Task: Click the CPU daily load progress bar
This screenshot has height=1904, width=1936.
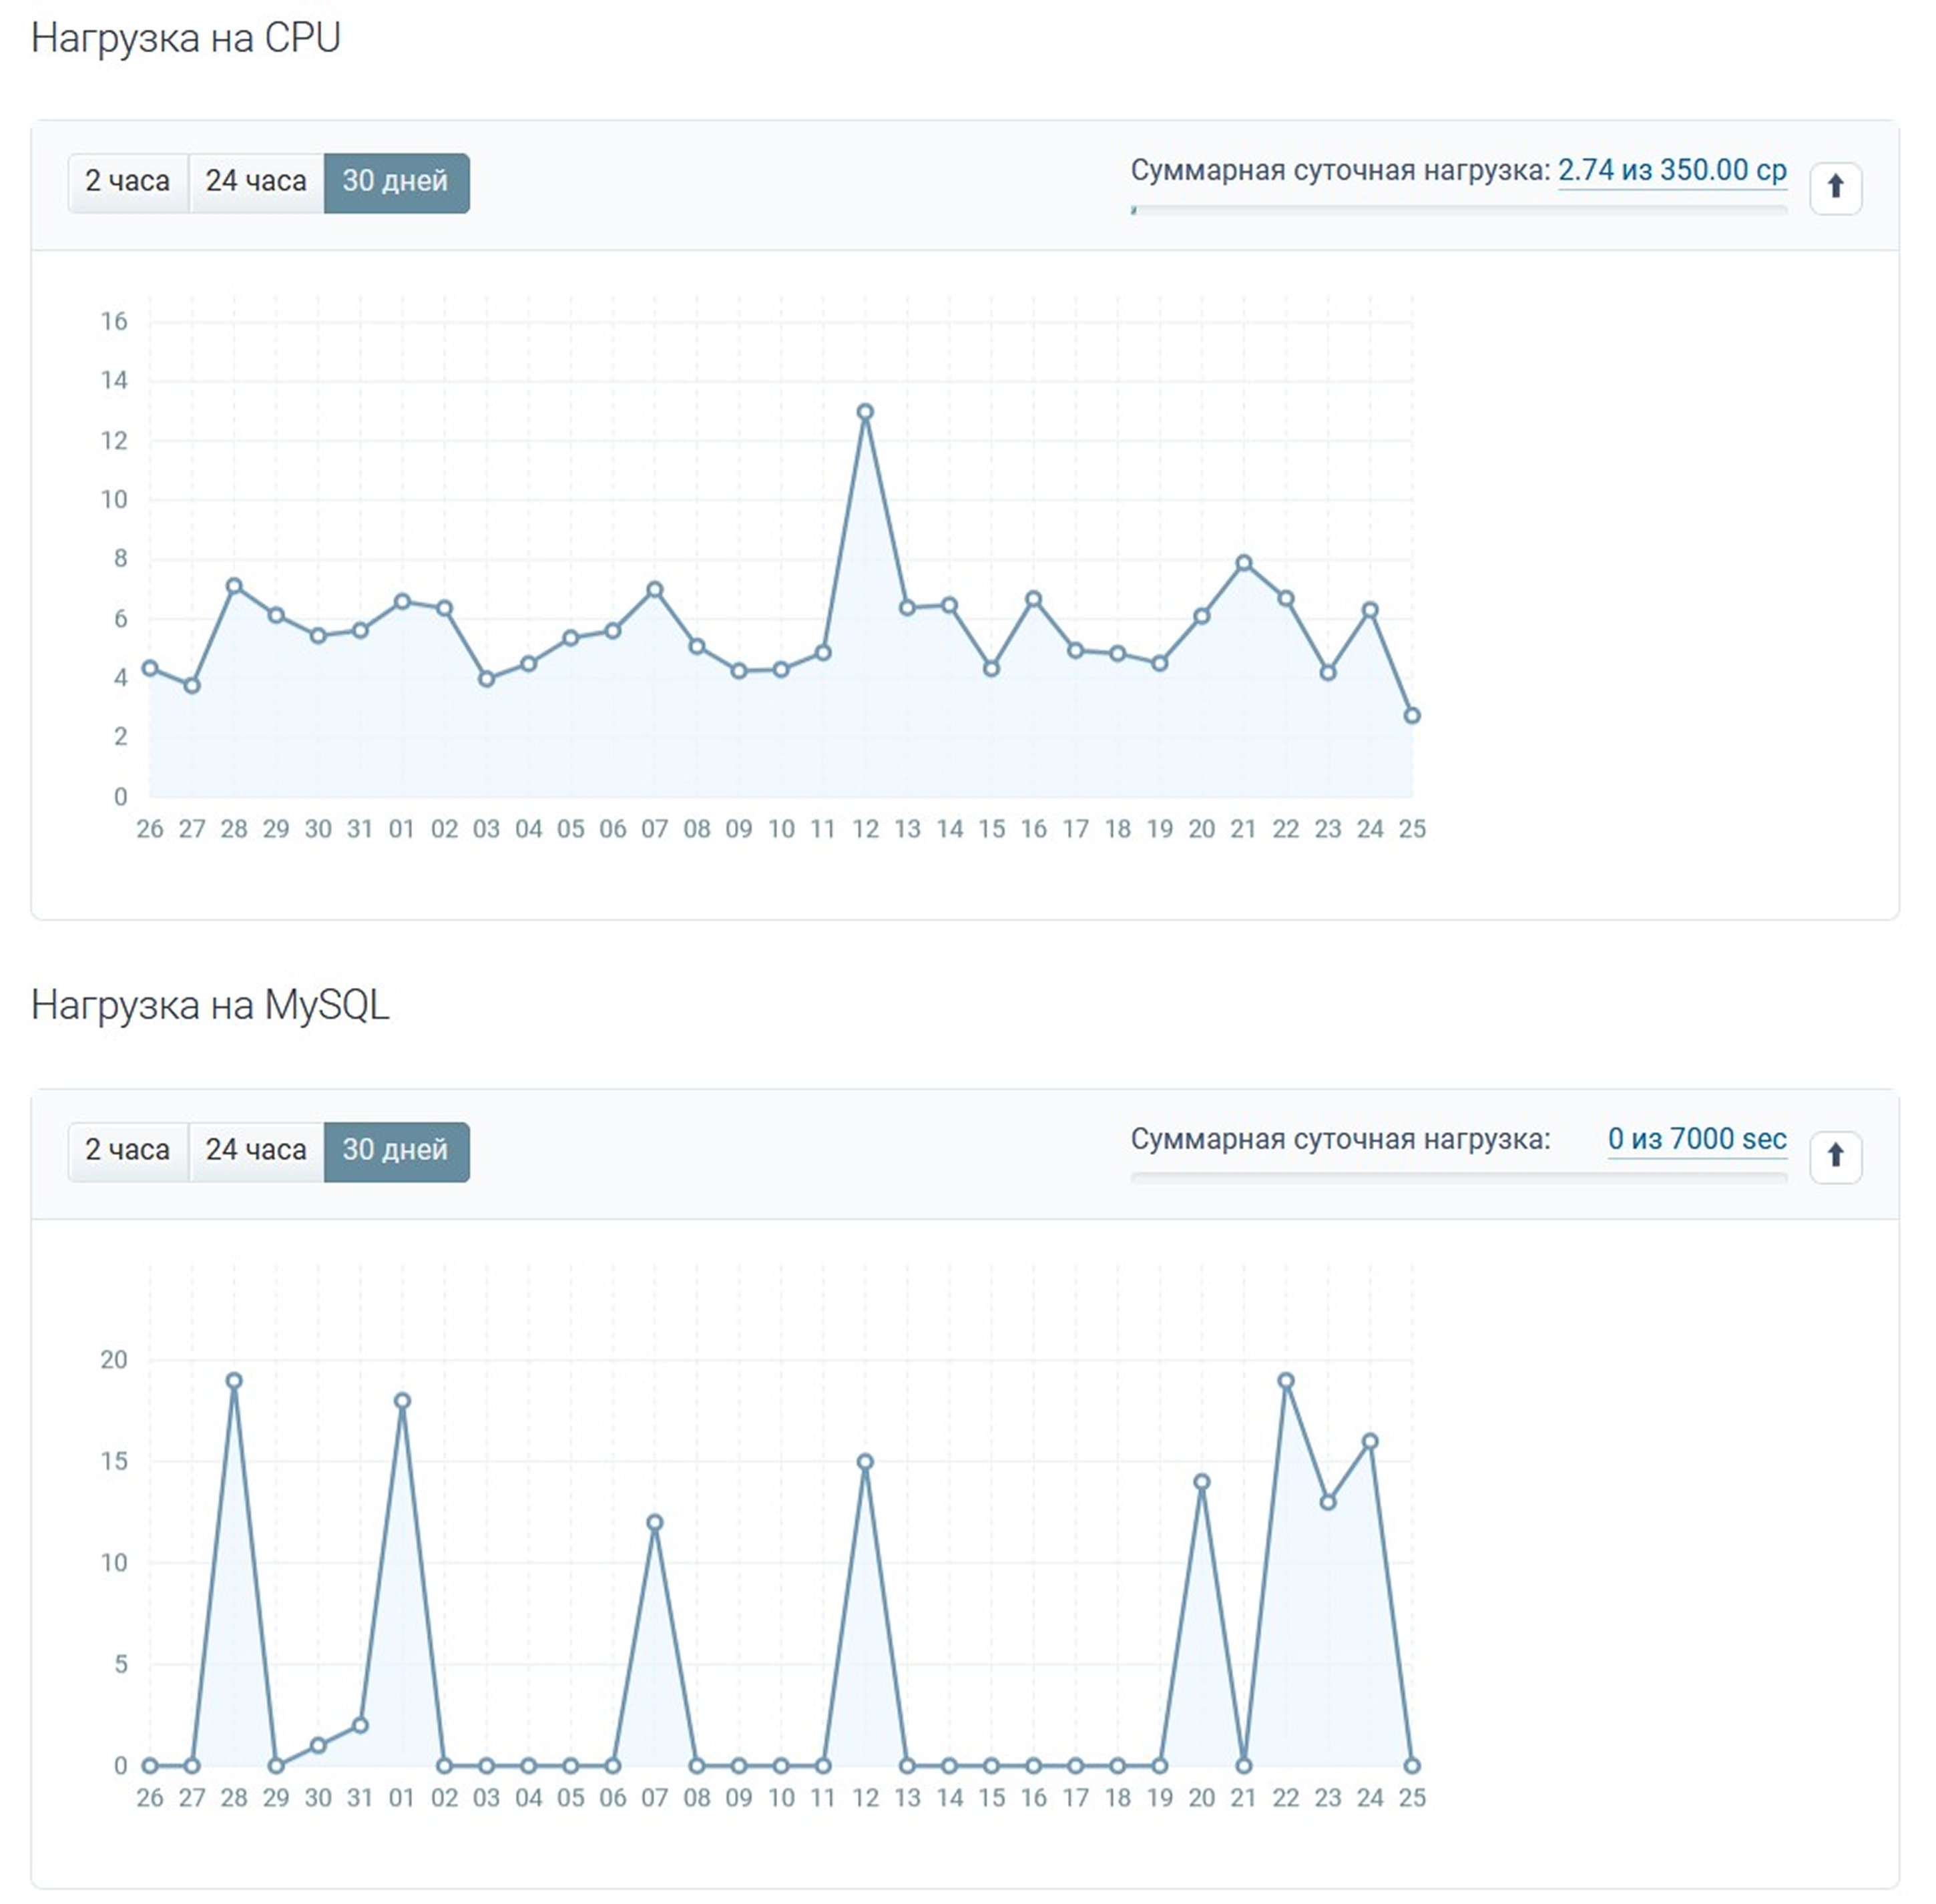Action: click(1458, 210)
